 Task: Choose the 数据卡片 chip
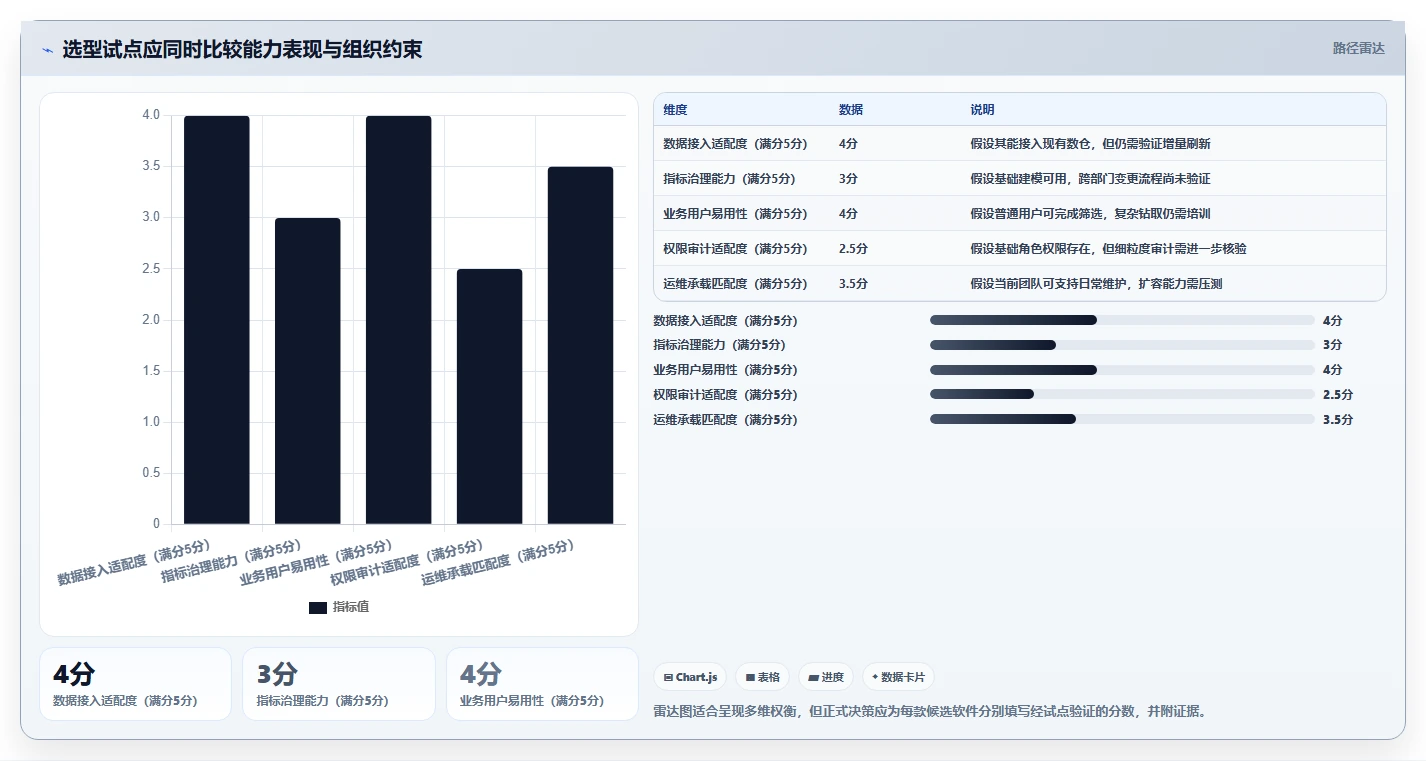[898, 677]
